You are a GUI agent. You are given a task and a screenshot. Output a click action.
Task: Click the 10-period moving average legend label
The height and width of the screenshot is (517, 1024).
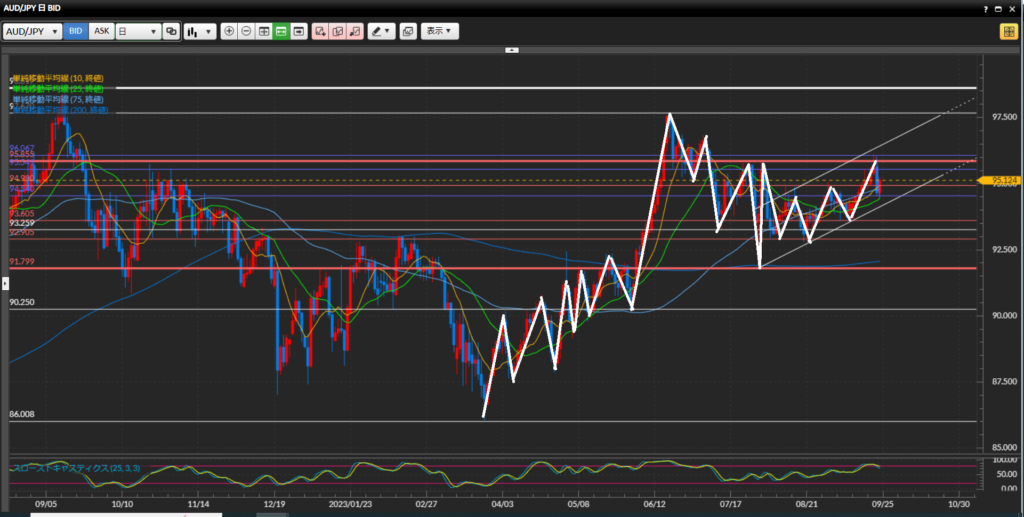click(x=58, y=78)
